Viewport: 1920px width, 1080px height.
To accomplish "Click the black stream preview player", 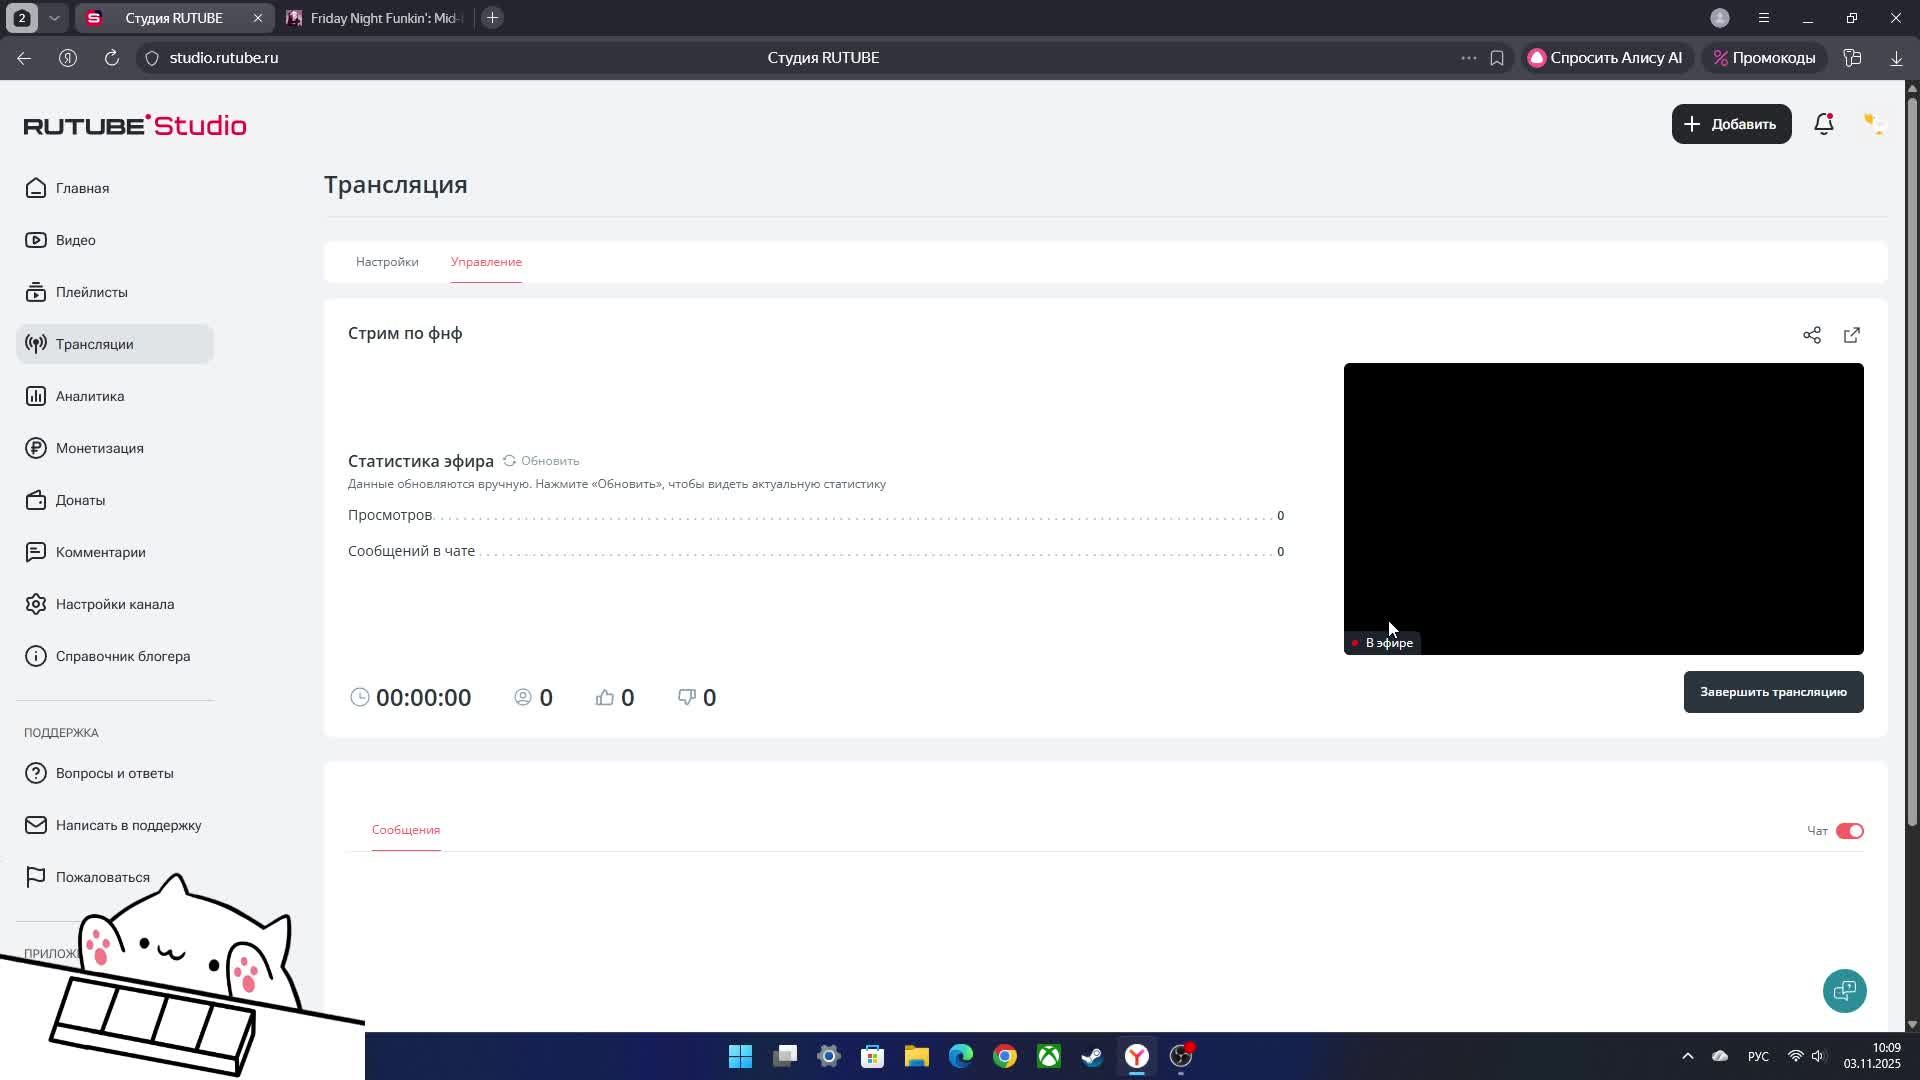I will pyautogui.click(x=1602, y=500).
